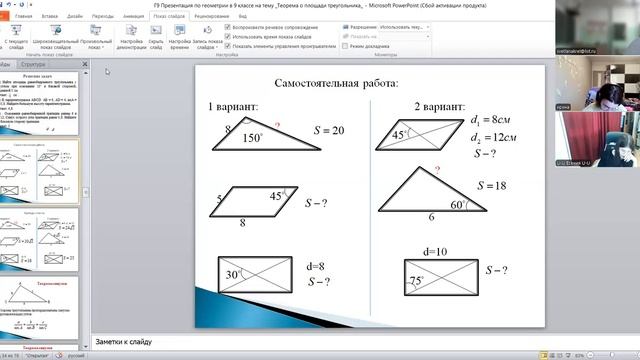640x360 pixels.
Task: Switch to Вид (View) ribbon tab
Action: 242,16
